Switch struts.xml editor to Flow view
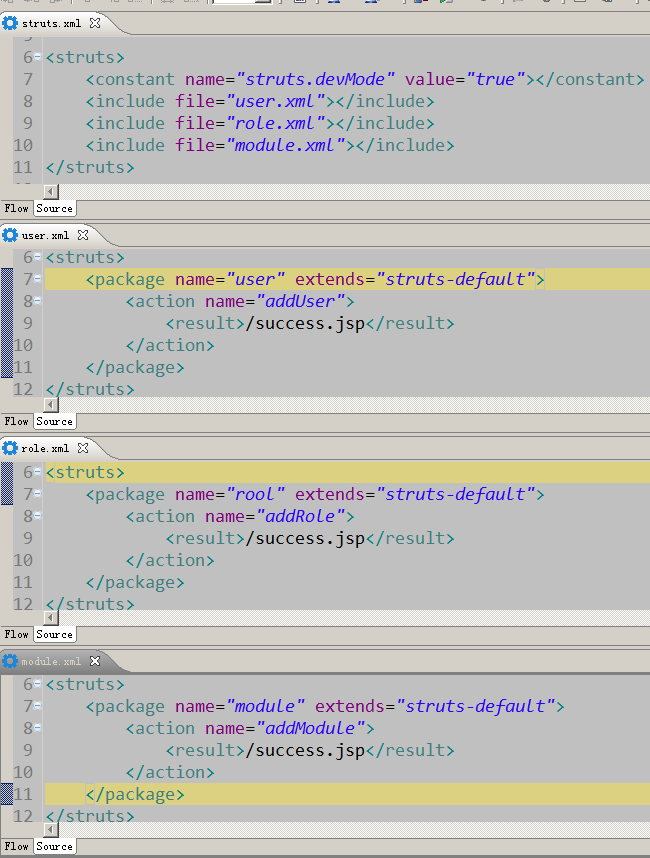 16,208
